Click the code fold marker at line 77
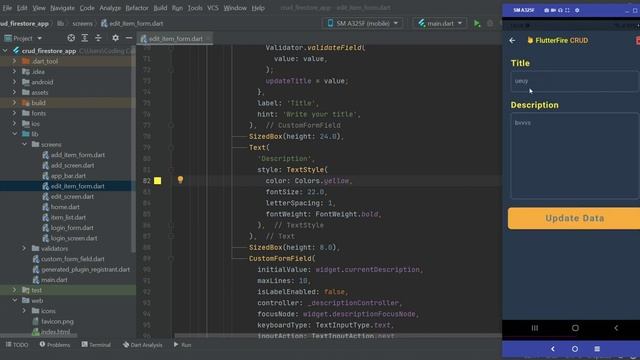Viewport: 640px width, 360px height. pyautogui.click(x=171, y=125)
